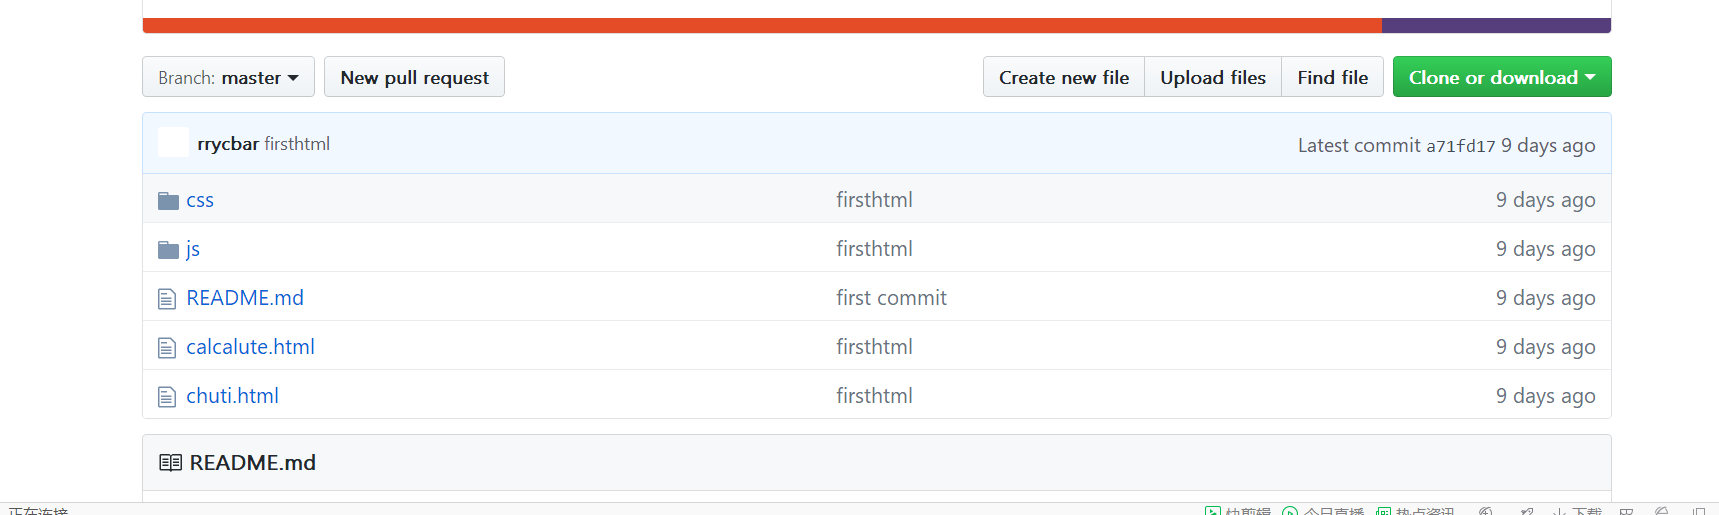Click the New pull request button
Viewport: 1719px width, 515px height.
click(x=414, y=77)
